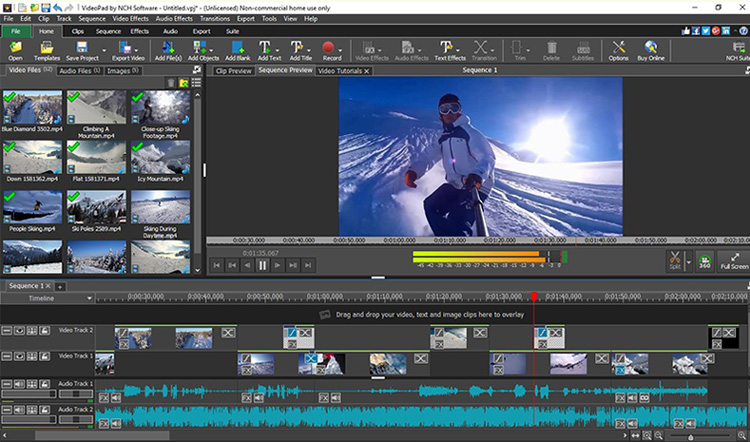
Task: Lock Audio Track 1
Action: [44, 384]
